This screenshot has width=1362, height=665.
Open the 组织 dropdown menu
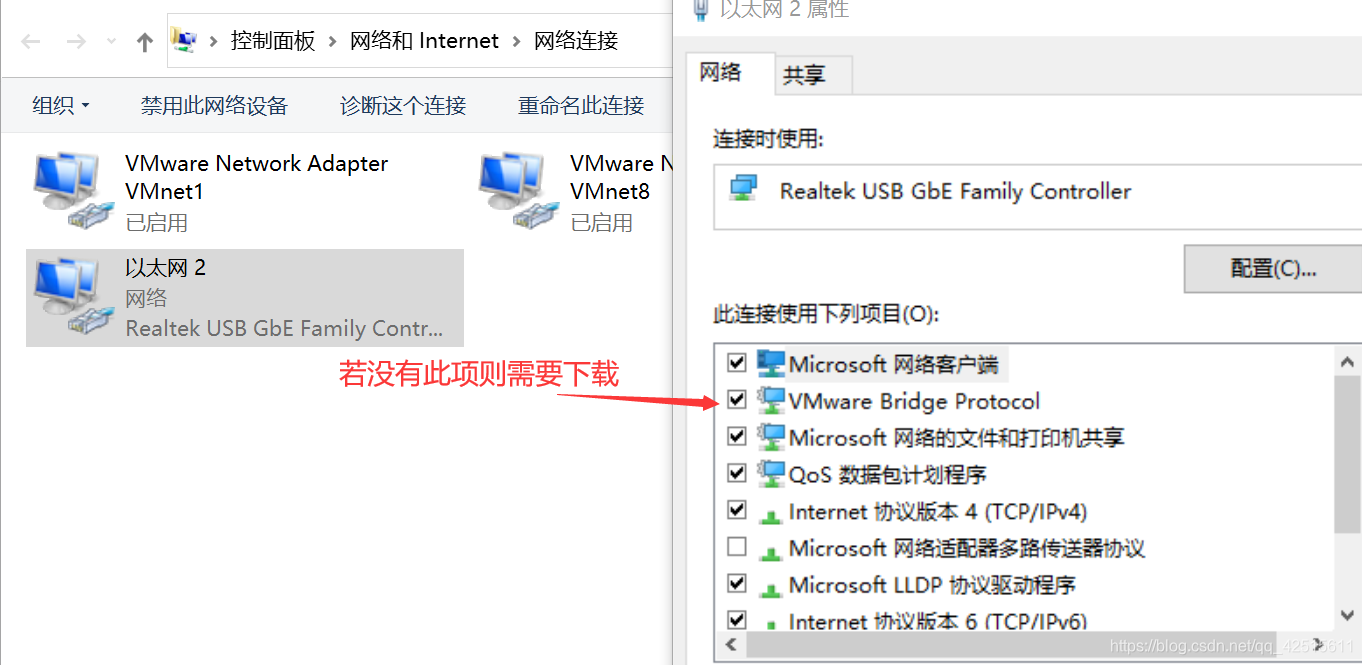coord(61,105)
